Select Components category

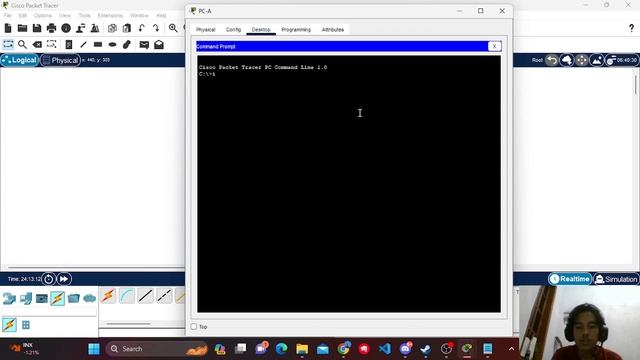(42, 299)
